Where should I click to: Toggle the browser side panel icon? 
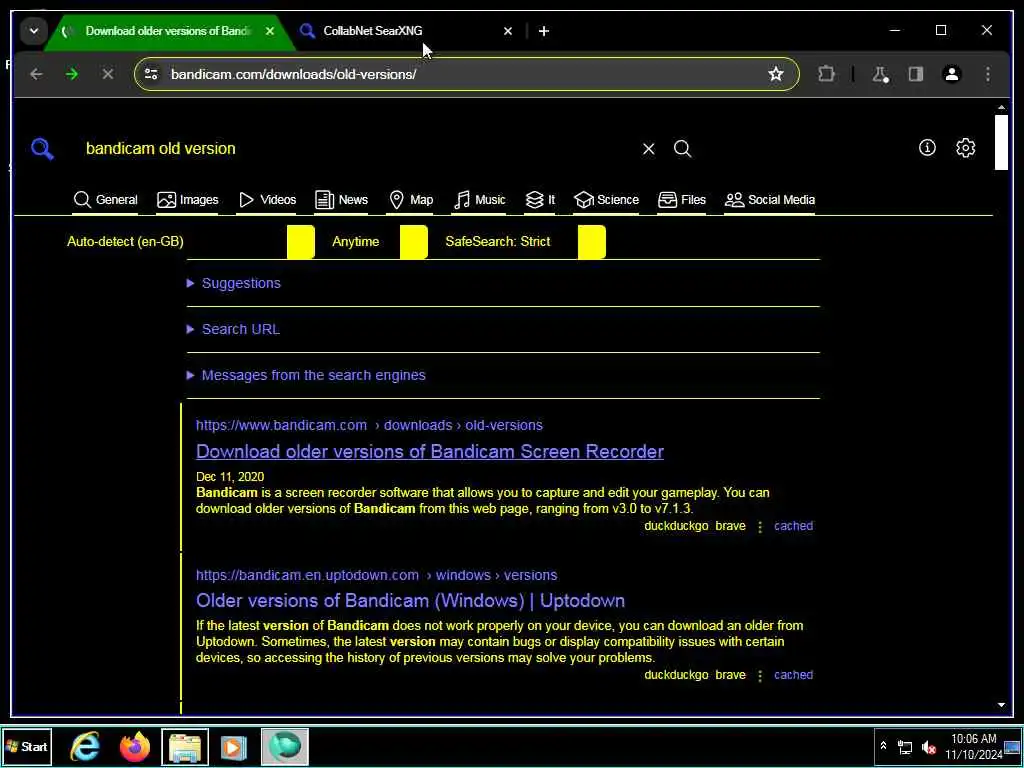click(x=916, y=74)
